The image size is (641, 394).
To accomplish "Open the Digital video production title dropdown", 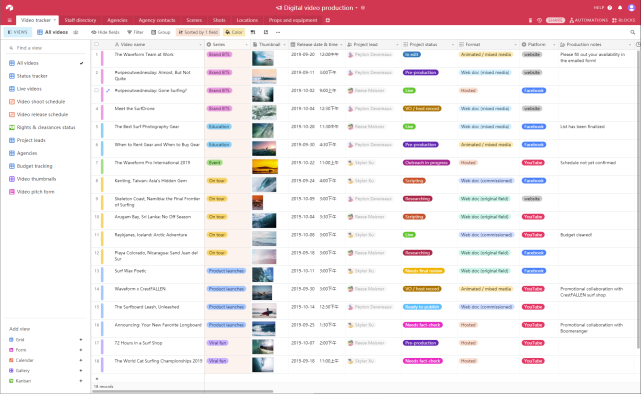I will 356,8.
